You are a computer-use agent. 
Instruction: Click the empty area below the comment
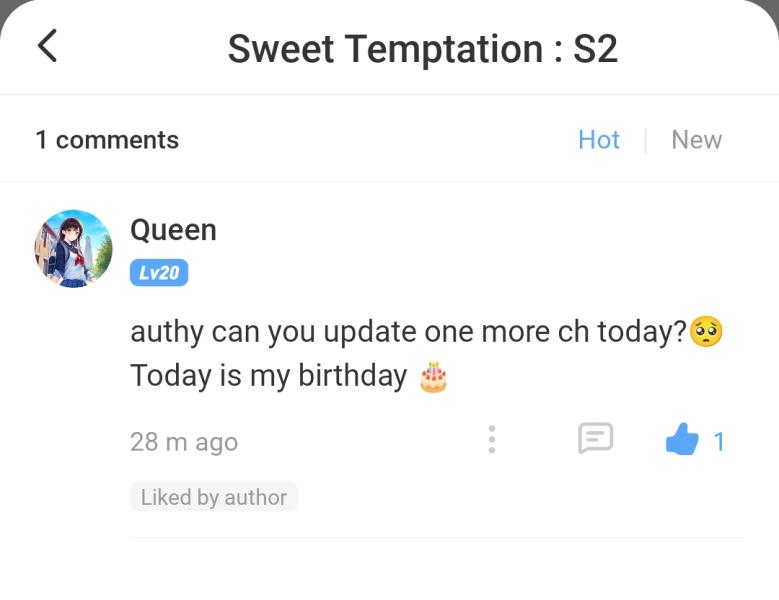tap(390, 569)
